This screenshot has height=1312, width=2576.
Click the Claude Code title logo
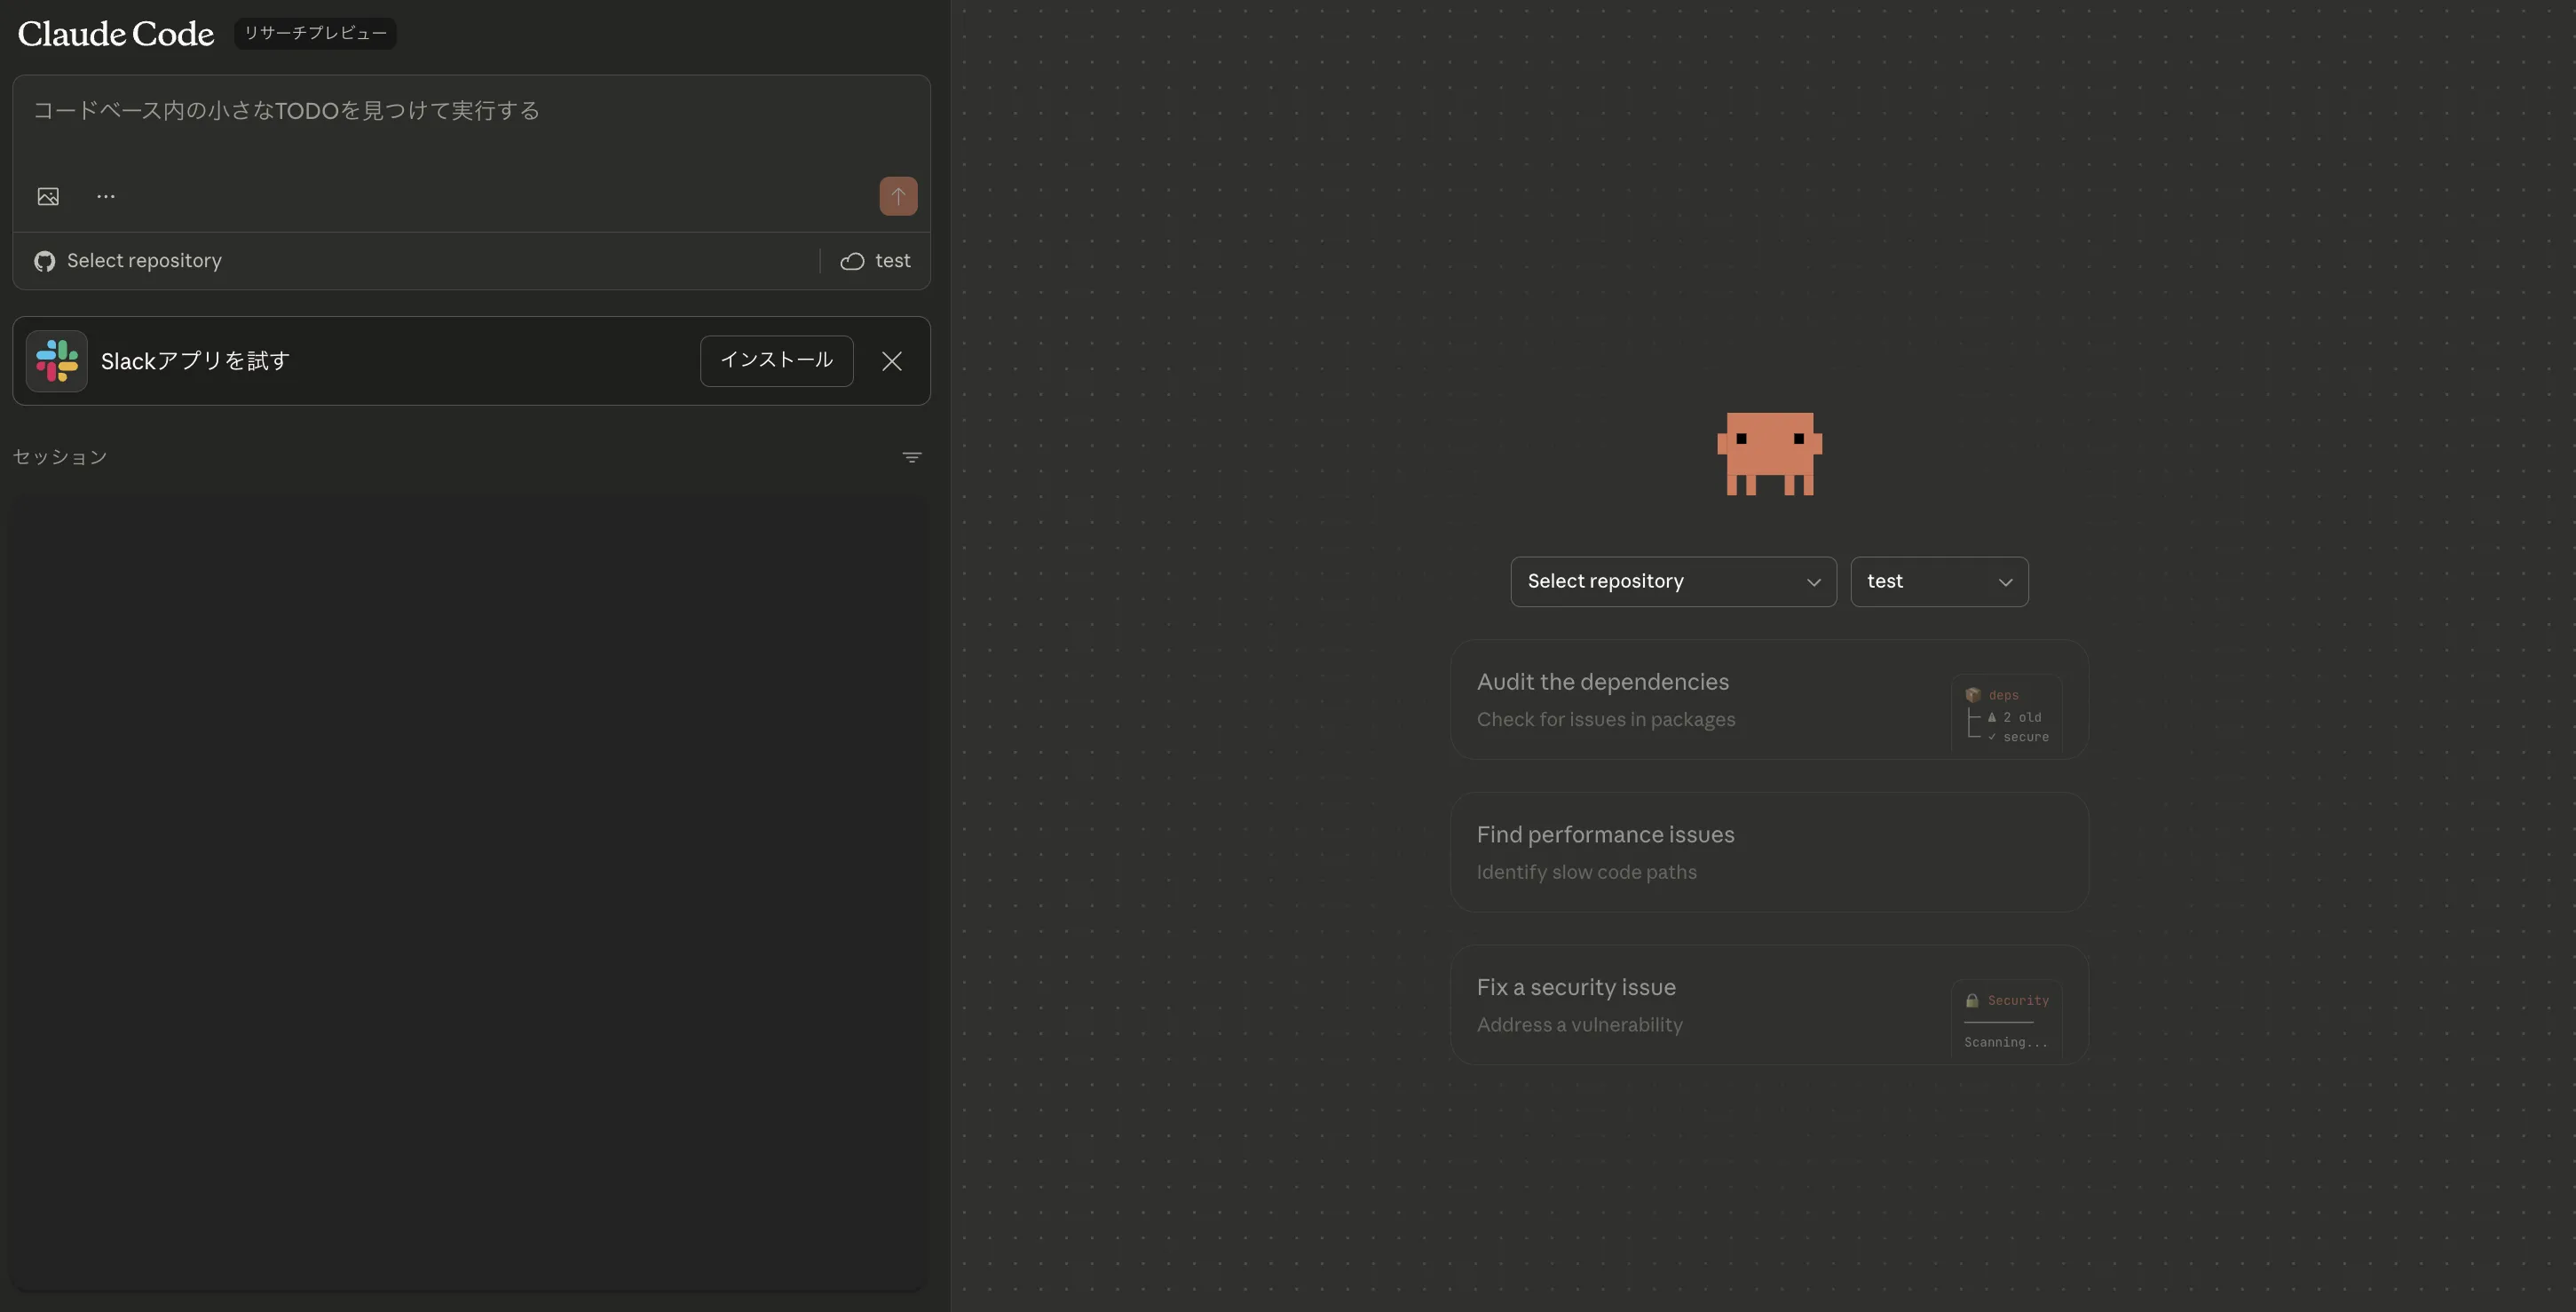(116, 34)
